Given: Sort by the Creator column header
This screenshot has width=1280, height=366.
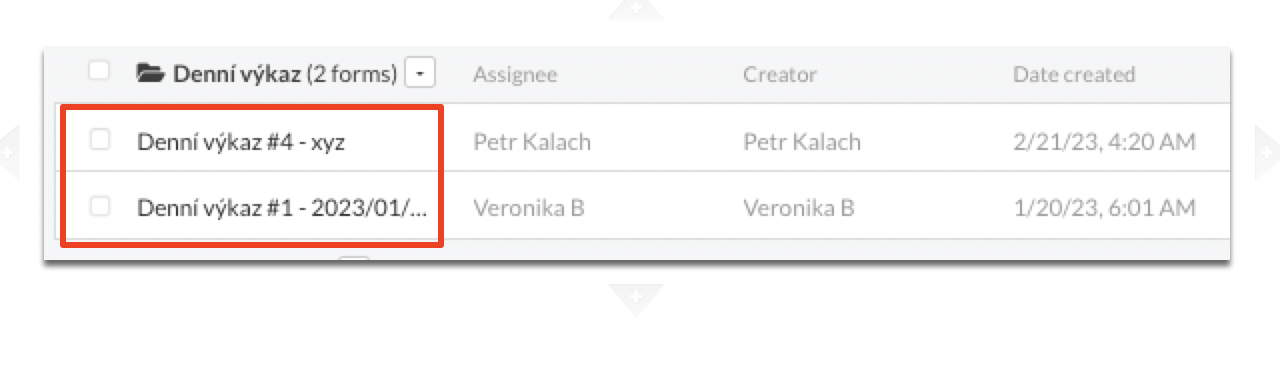Looking at the screenshot, I should [x=780, y=74].
